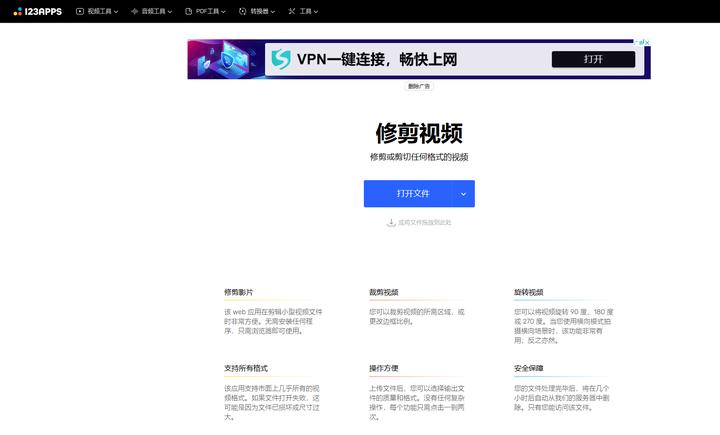Viewport: 720px width, 435px height.
Task: Open the PDF工具 menu
Action: point(205,11)
